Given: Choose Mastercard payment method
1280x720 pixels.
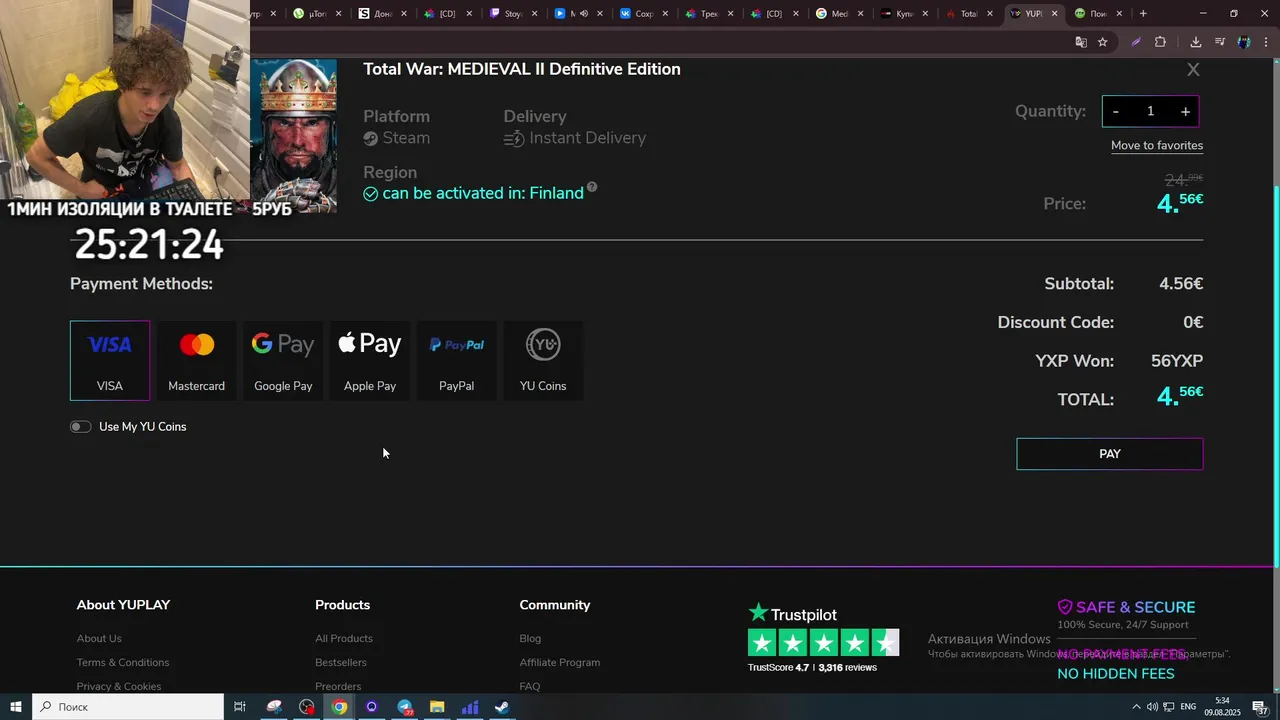Looking at the screenshot, I should pyautogui.click(x=196, y=360).
